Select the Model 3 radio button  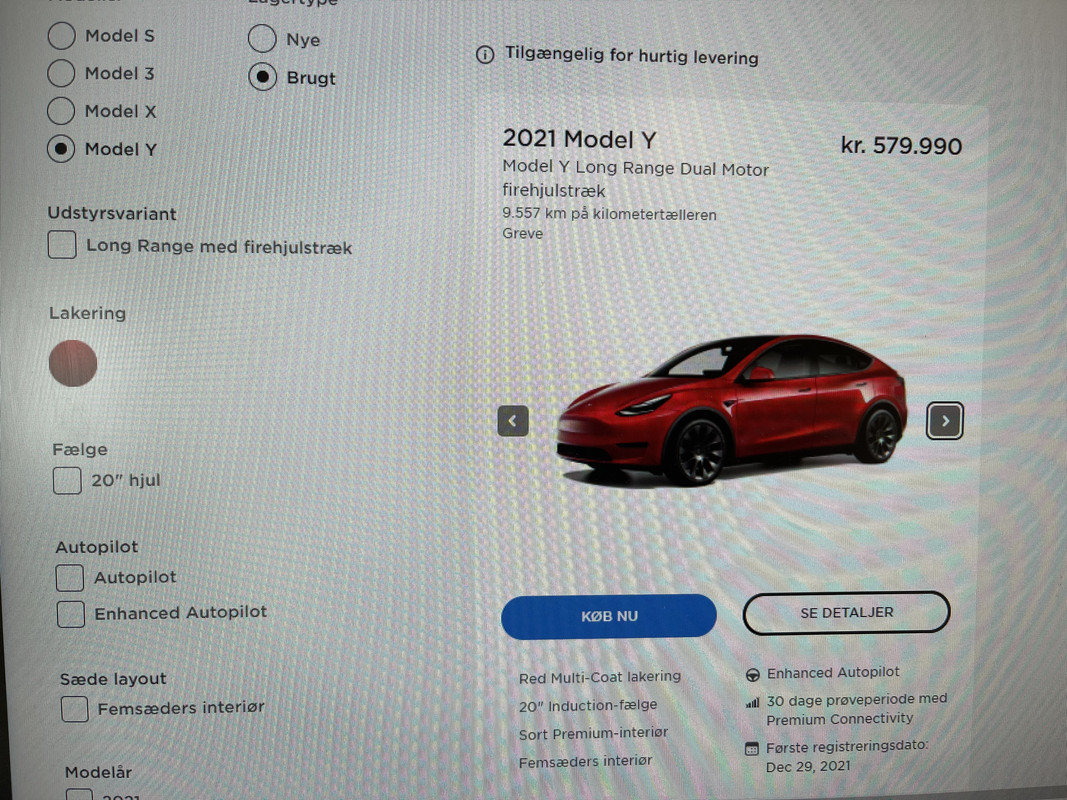[x=61, y=73]
